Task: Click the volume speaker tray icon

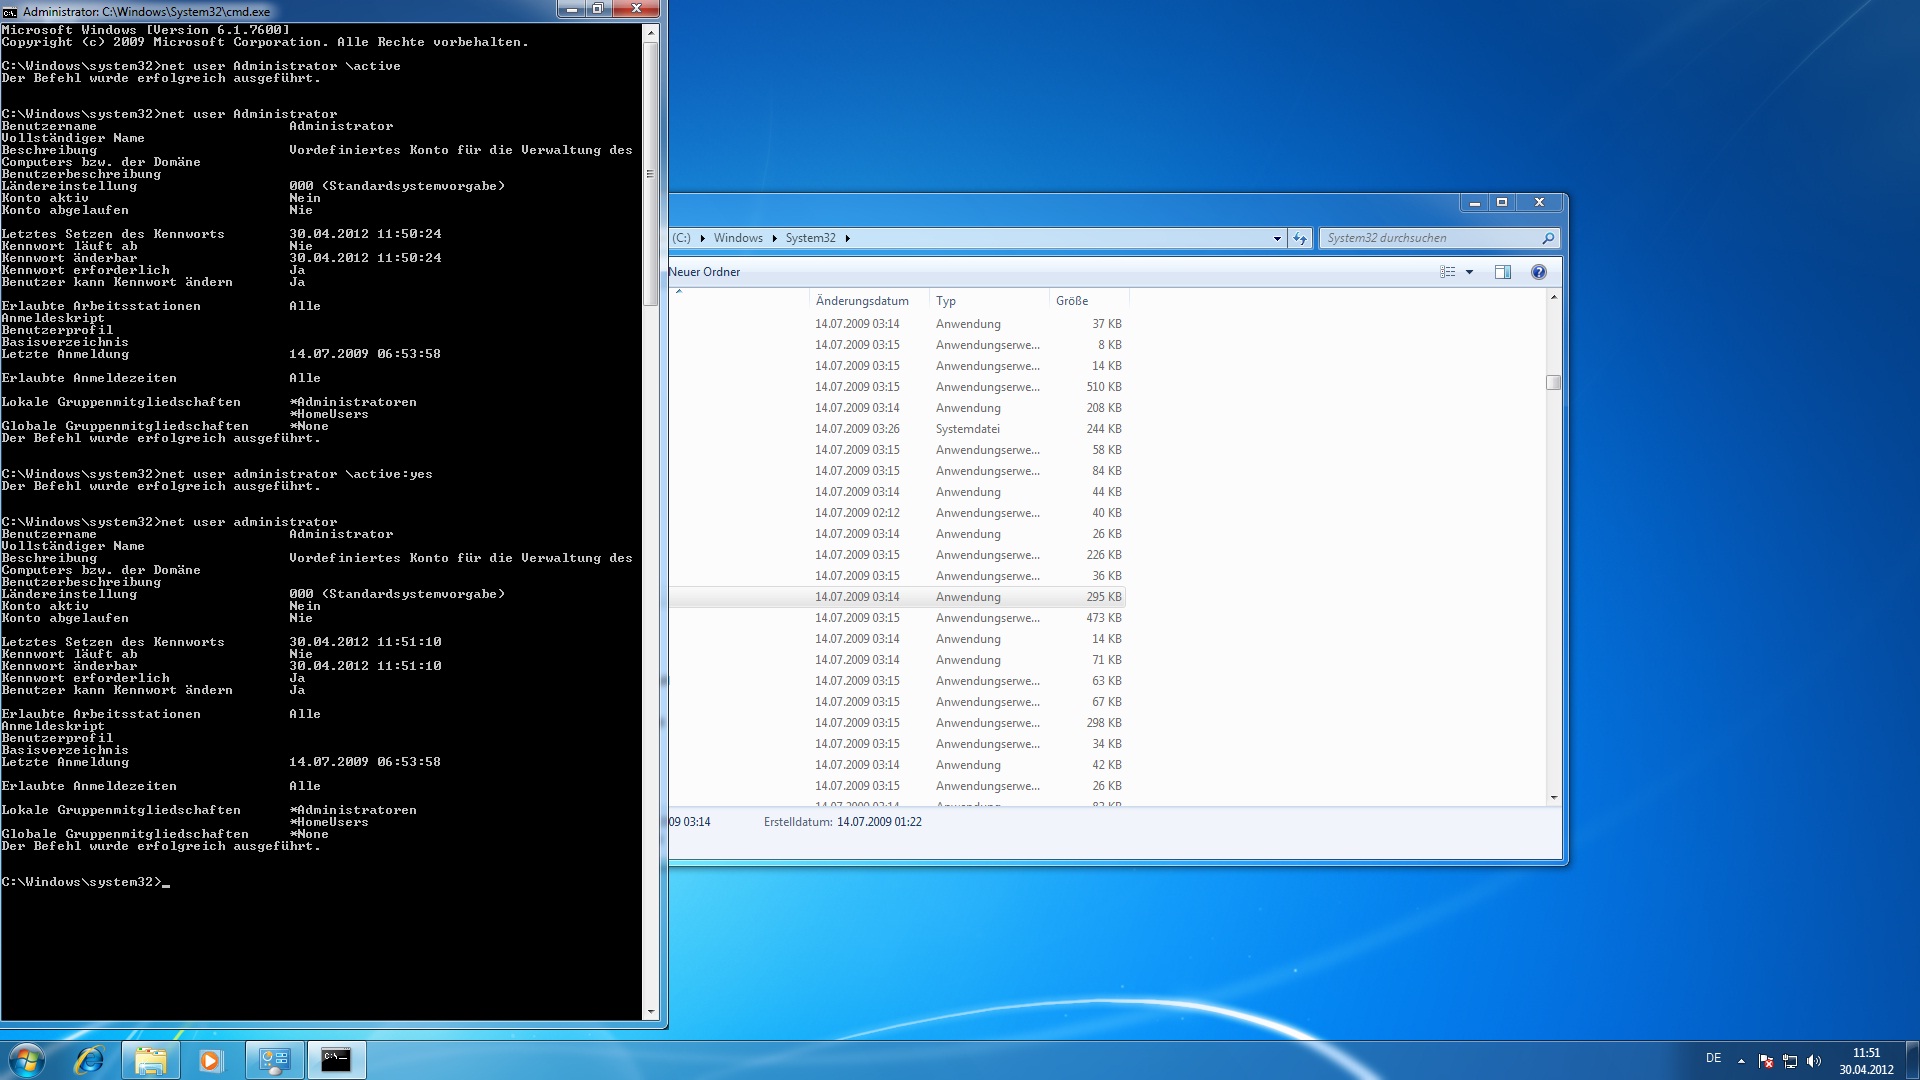Action: point(1814,1061)
